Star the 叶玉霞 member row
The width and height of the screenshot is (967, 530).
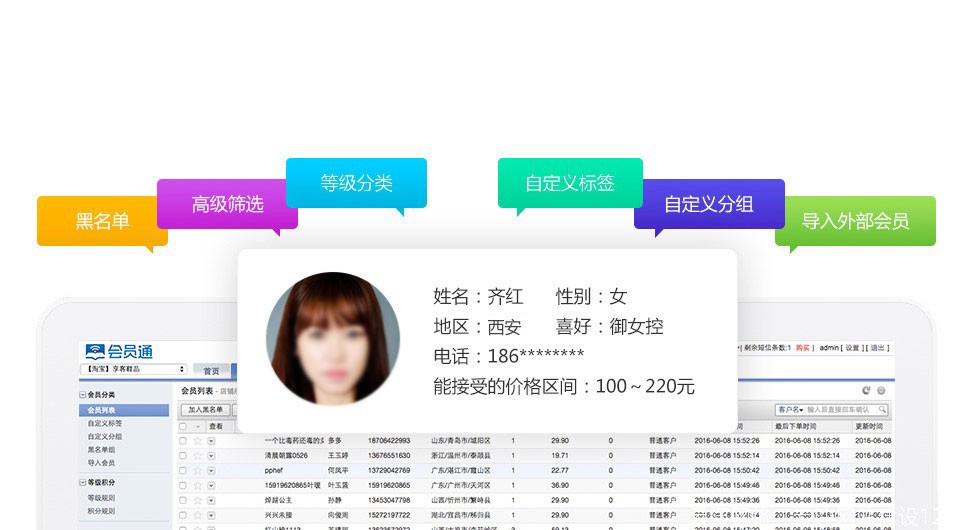click(198, 486)
